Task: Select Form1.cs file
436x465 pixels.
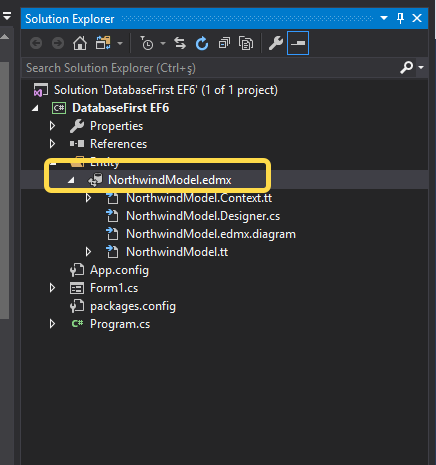Action: point(114,288)
